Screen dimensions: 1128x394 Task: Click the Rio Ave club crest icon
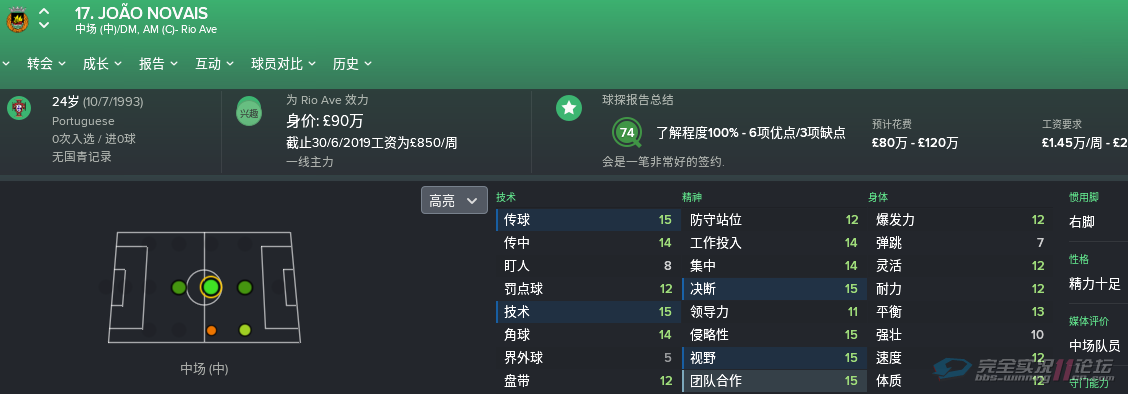pos(17,19)
